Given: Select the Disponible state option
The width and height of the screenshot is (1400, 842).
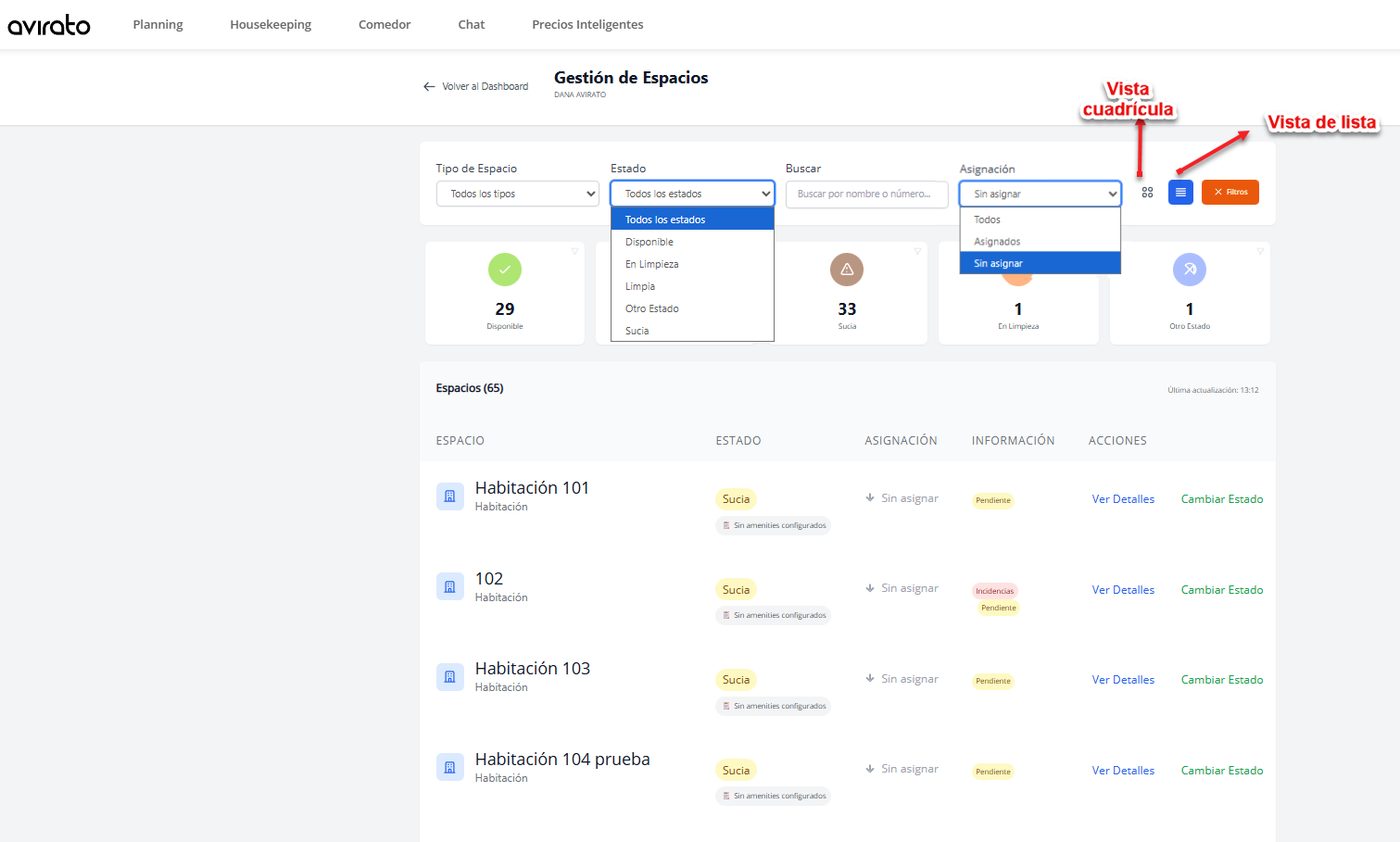Looking at the screenshot, I should pos(692,242).
